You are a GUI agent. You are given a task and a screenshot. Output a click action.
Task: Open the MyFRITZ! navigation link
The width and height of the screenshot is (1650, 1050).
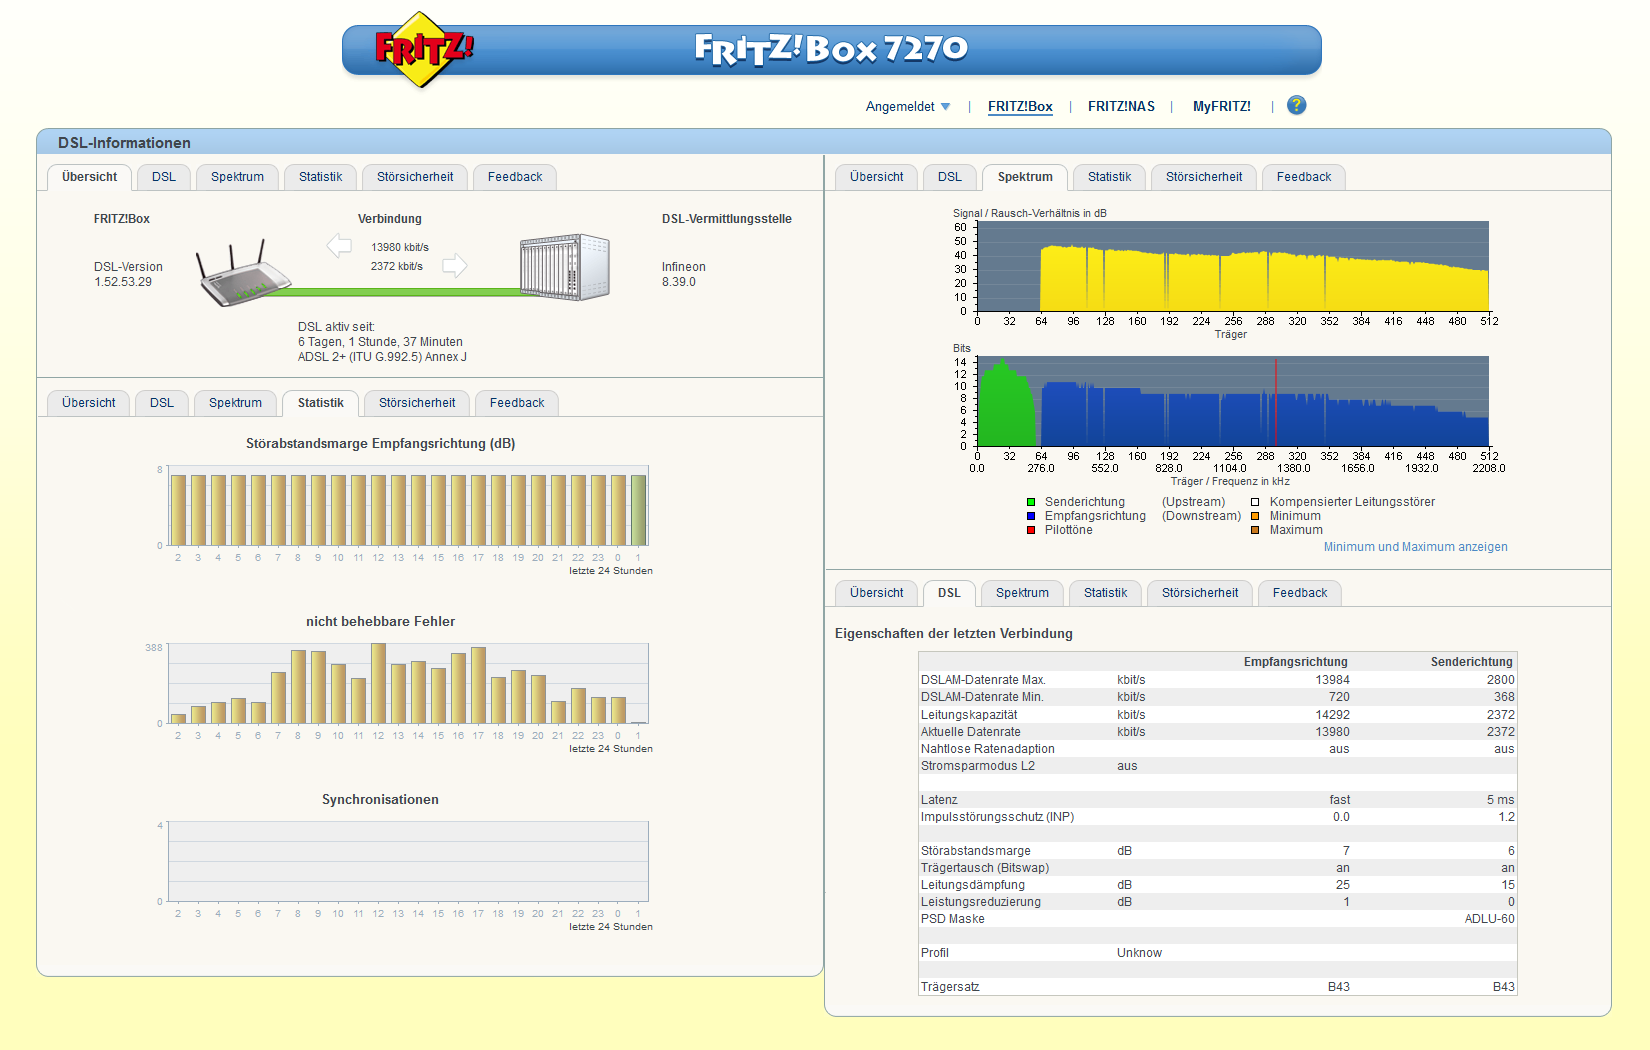[1222, 106]
